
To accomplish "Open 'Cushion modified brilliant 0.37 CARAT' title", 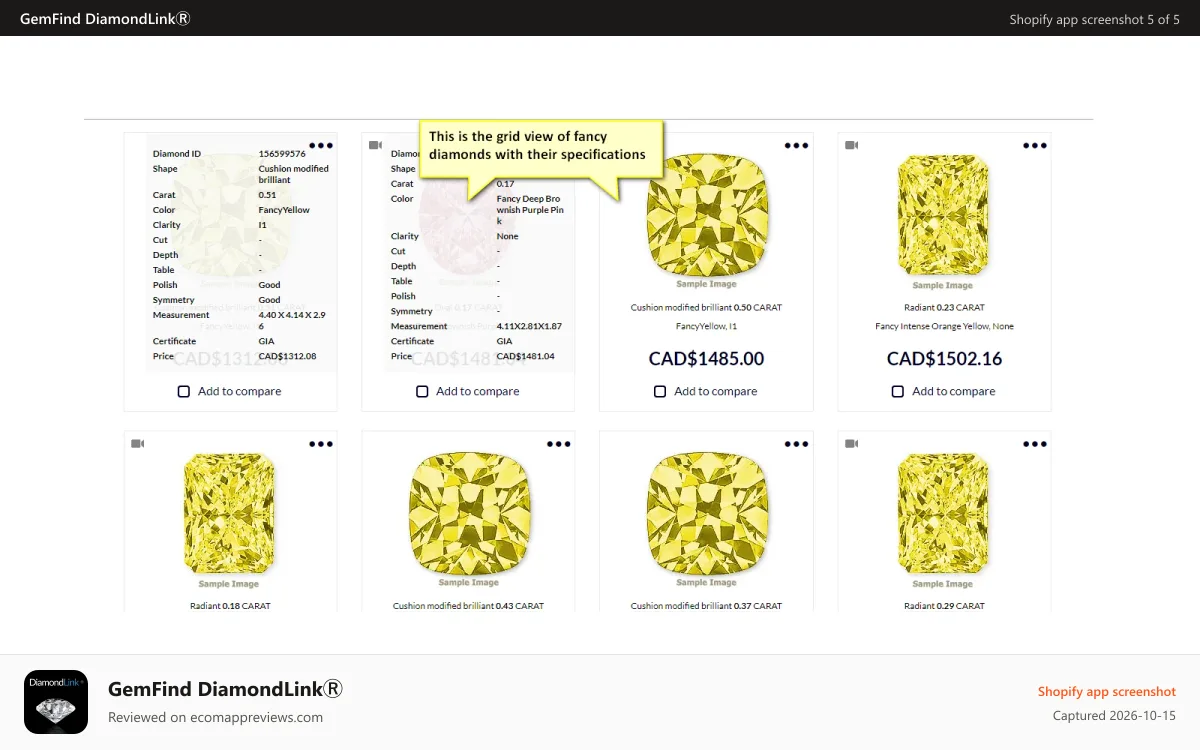I will point(706,606).
